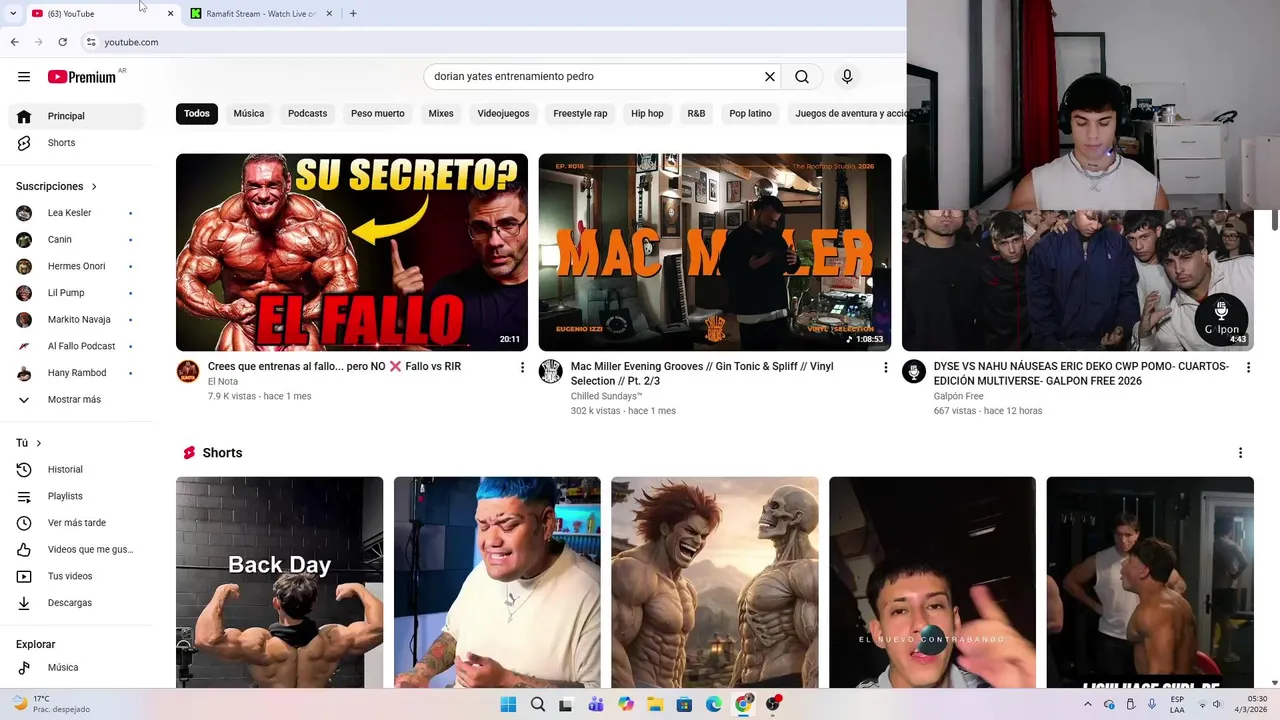Open Lil Pump channel
Screen dimensions: 1280x720
[x=76, y=293]
